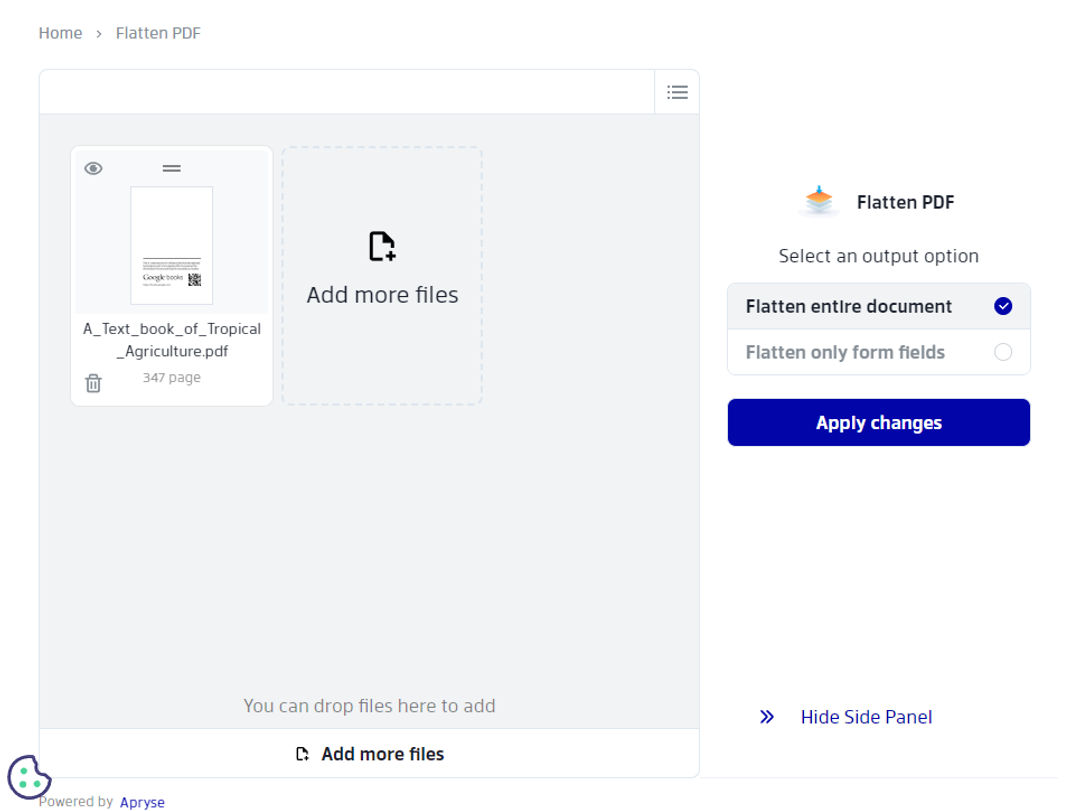Screen dimensions: 1080x811
Task: Click the file icon beside Add more files
Action: [301, 753]
